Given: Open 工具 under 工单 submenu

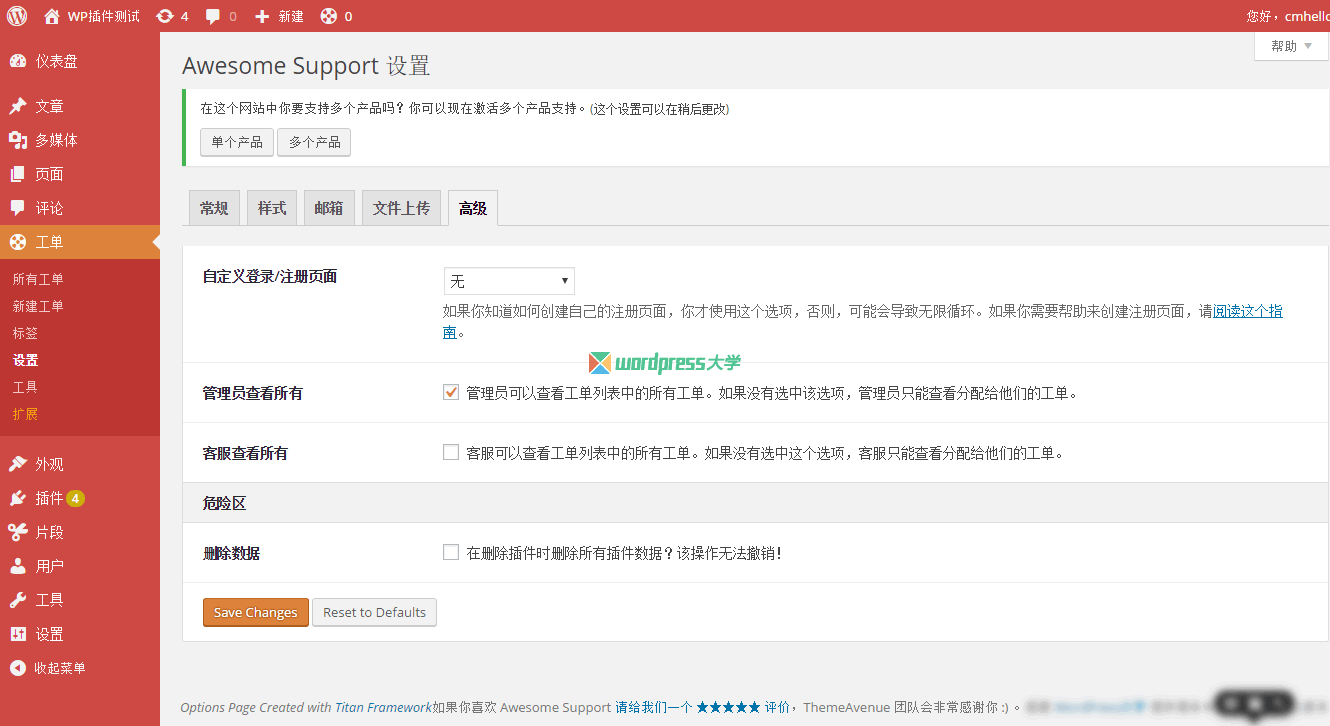Looking at the screenshot, I should coord(25,387).
